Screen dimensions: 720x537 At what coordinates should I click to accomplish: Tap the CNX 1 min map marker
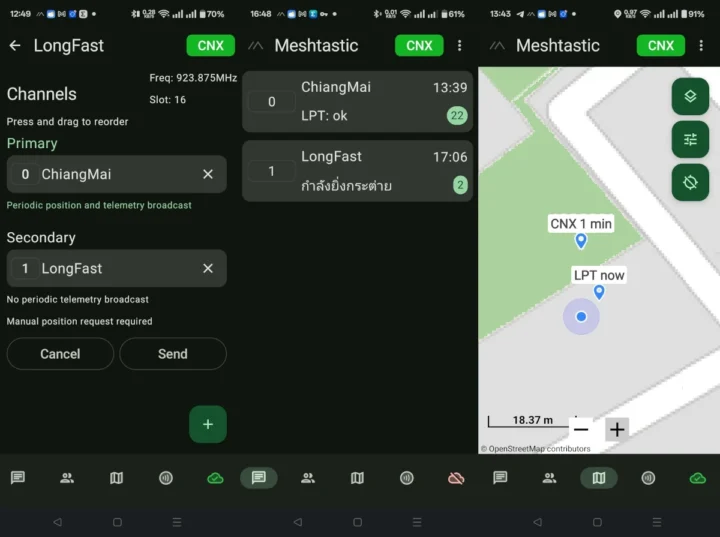(581, 240)
